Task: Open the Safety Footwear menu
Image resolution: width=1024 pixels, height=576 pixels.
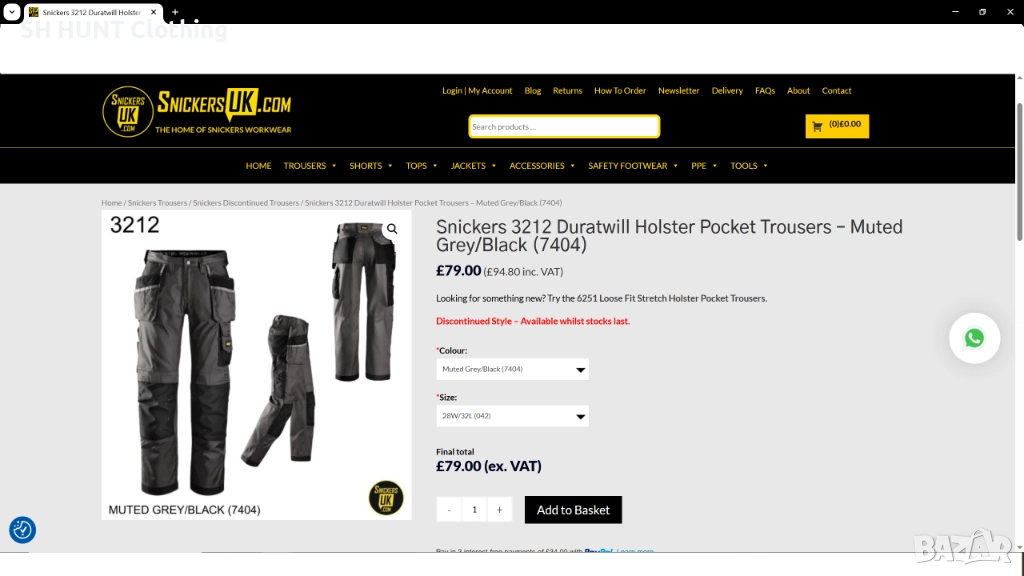Action: tap(633, 166)
